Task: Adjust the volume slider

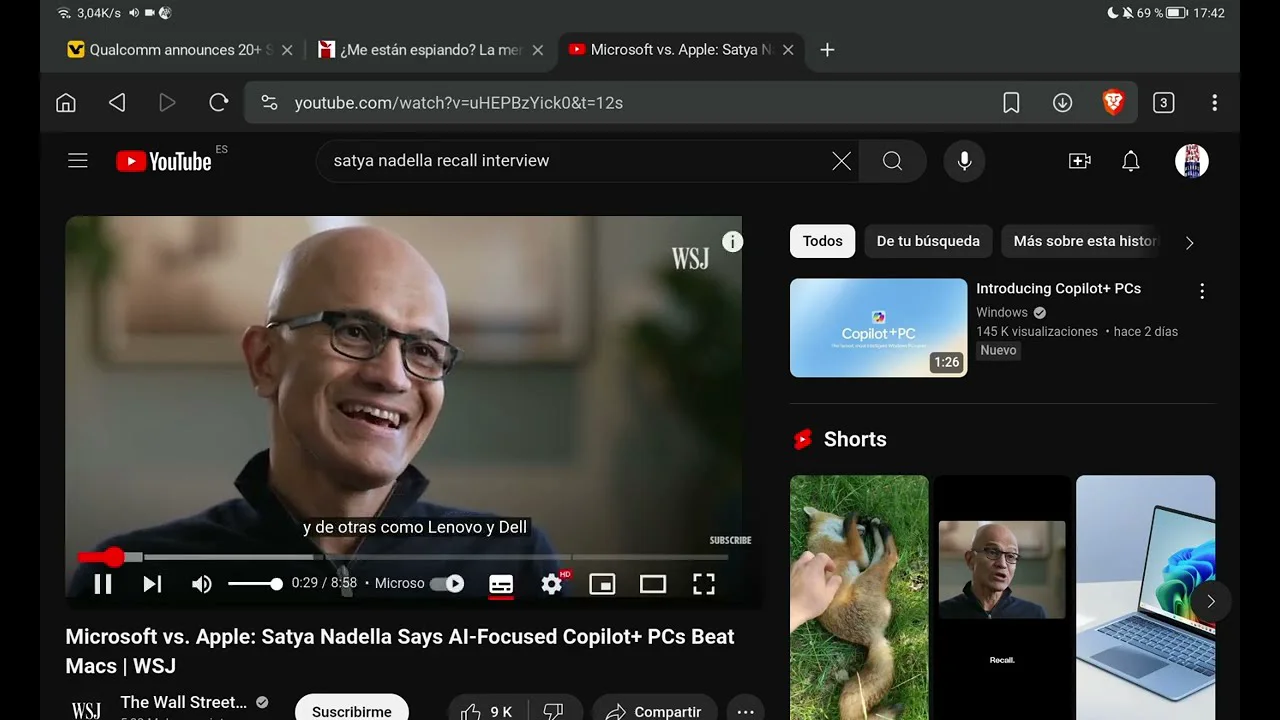Action: (255, 584)
